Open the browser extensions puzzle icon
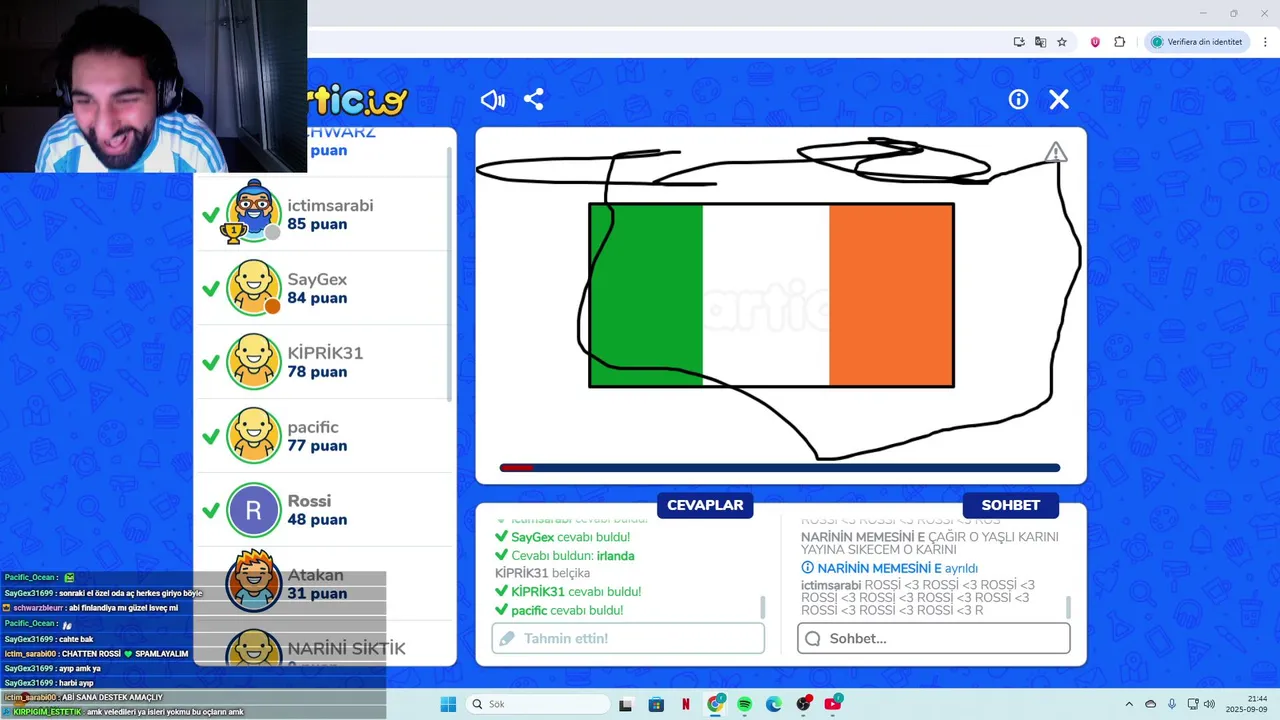The height and width of the screenshot is (720, 1280). point(1119,42)
